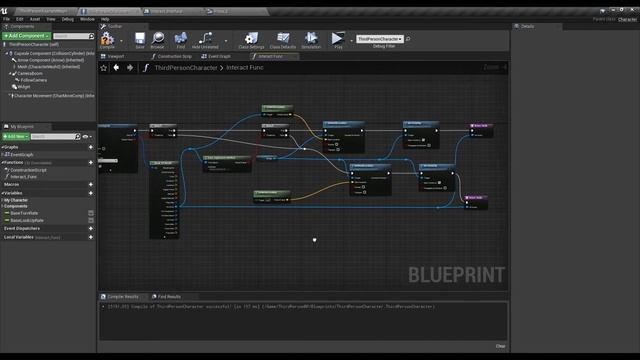The height and width of the screenshot is (360, 640).
Task: Expand the Components variable category
Action: click(2, 207)
